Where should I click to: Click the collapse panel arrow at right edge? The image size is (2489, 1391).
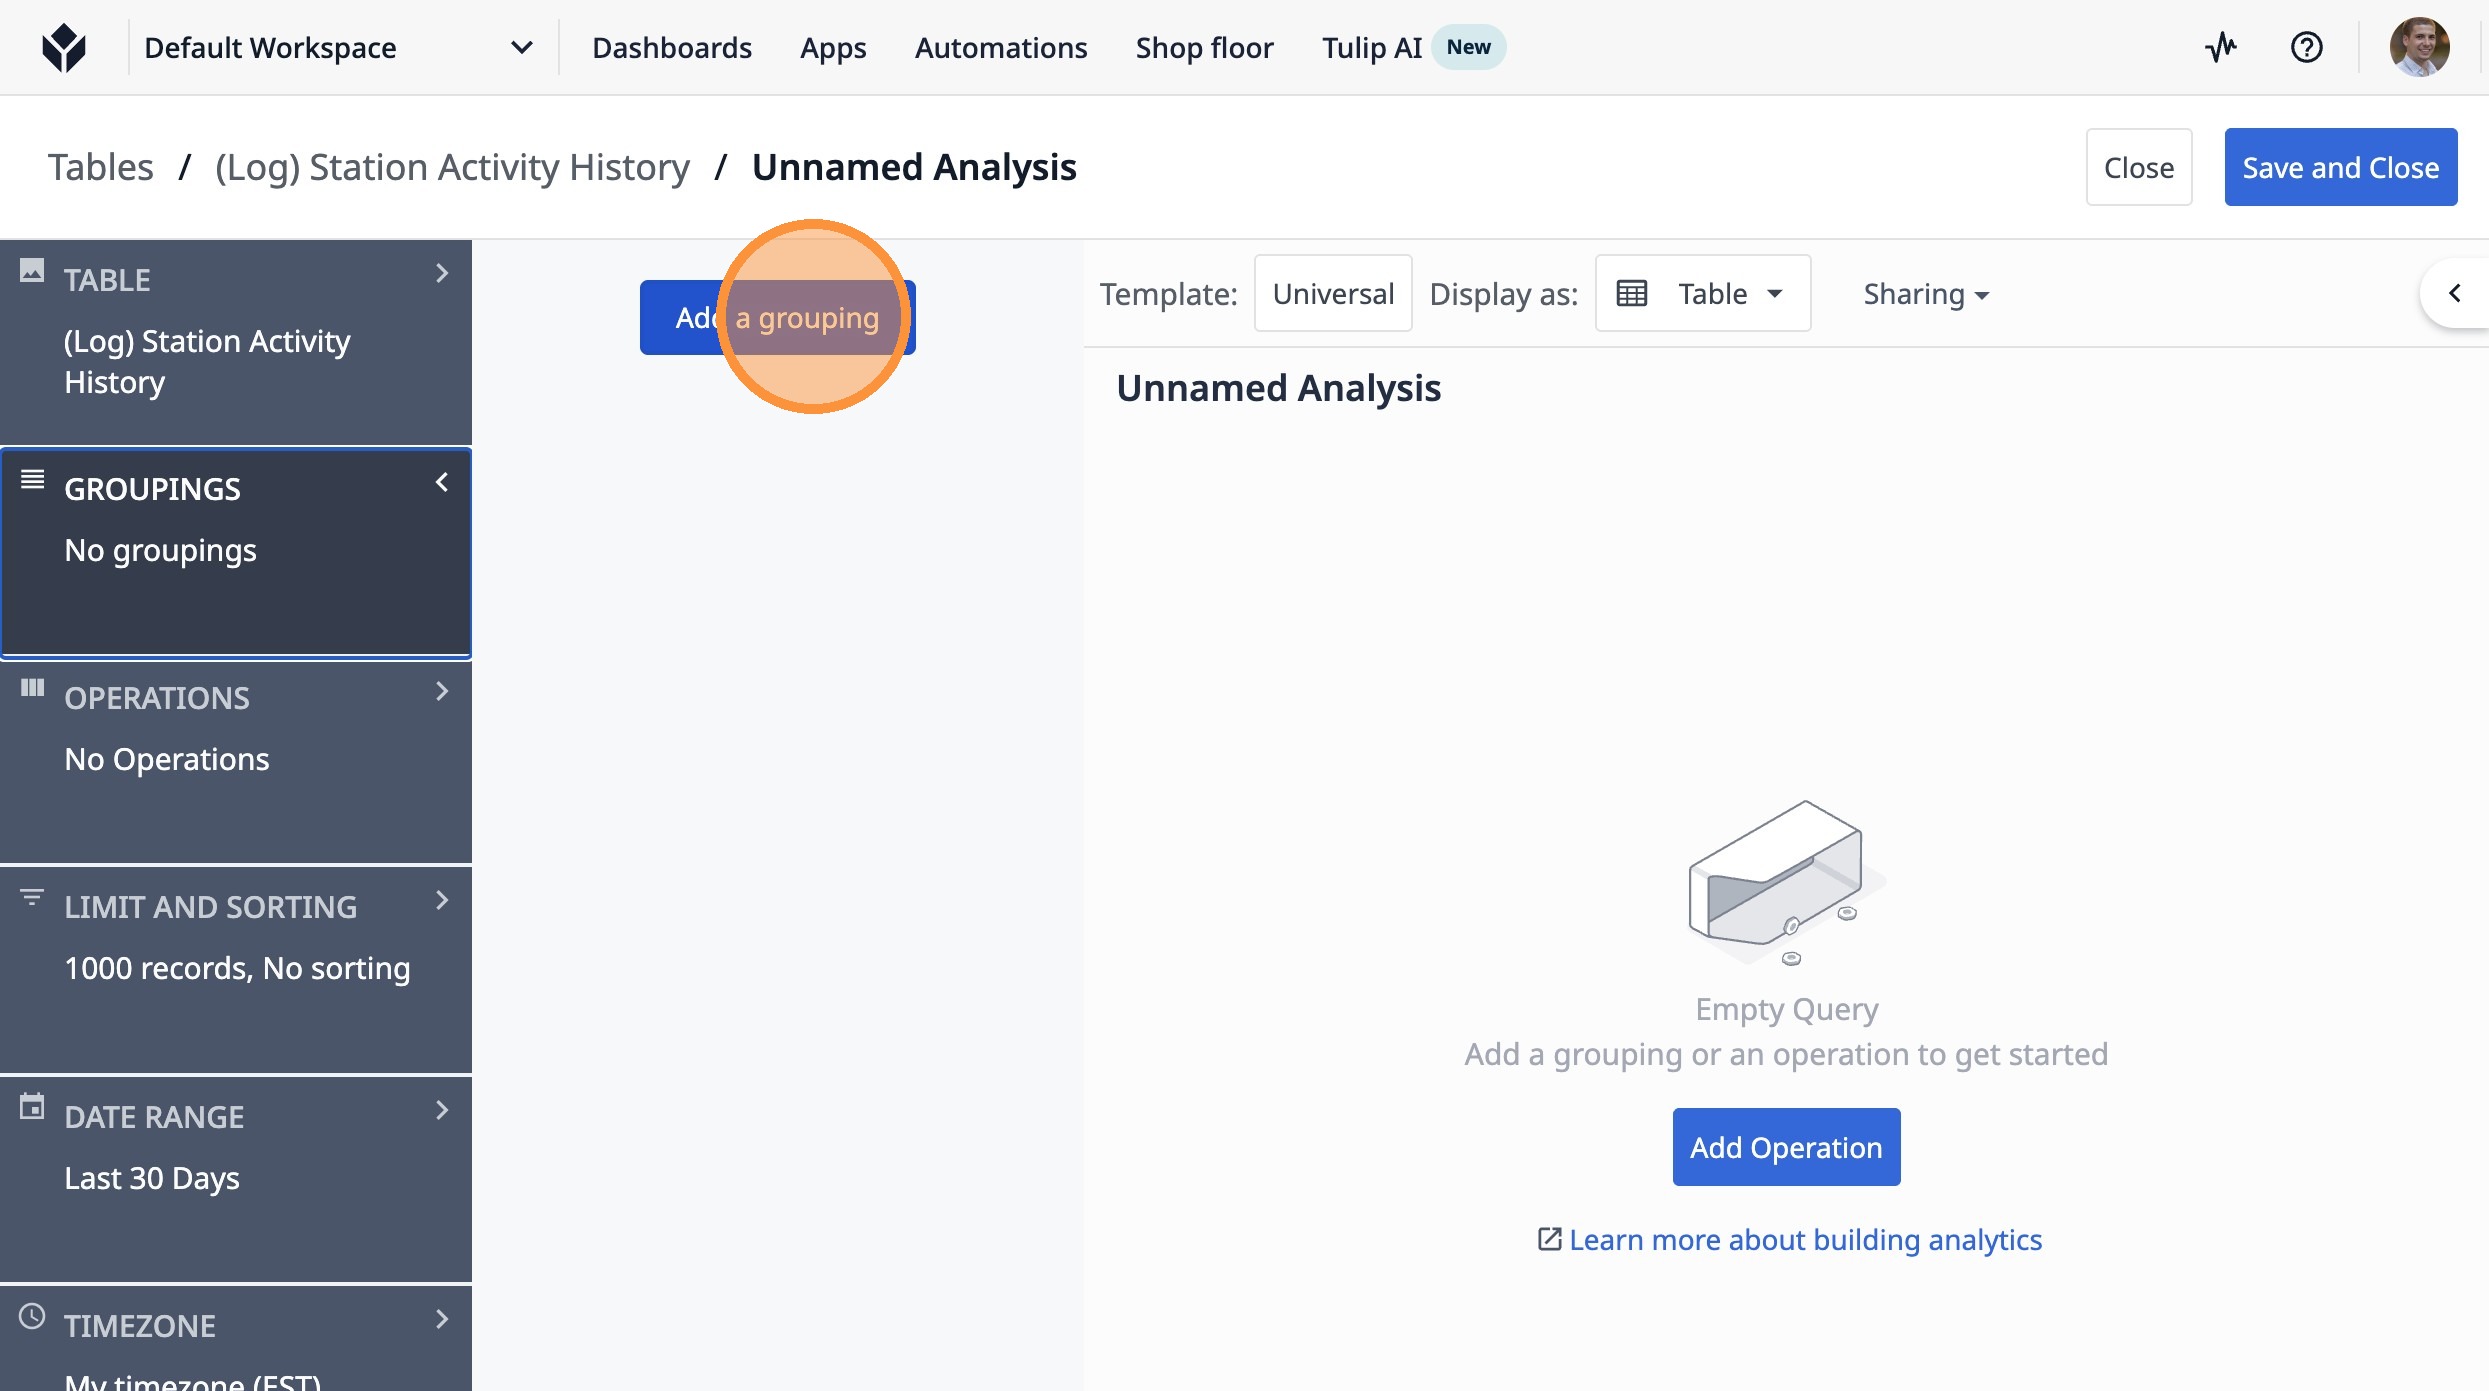2454,293
